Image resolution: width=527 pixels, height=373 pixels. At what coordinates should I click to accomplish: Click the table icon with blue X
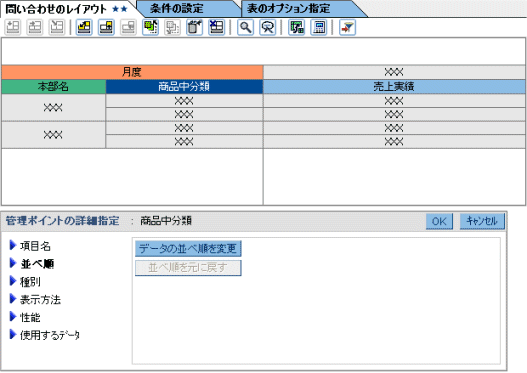pos(216,27)
